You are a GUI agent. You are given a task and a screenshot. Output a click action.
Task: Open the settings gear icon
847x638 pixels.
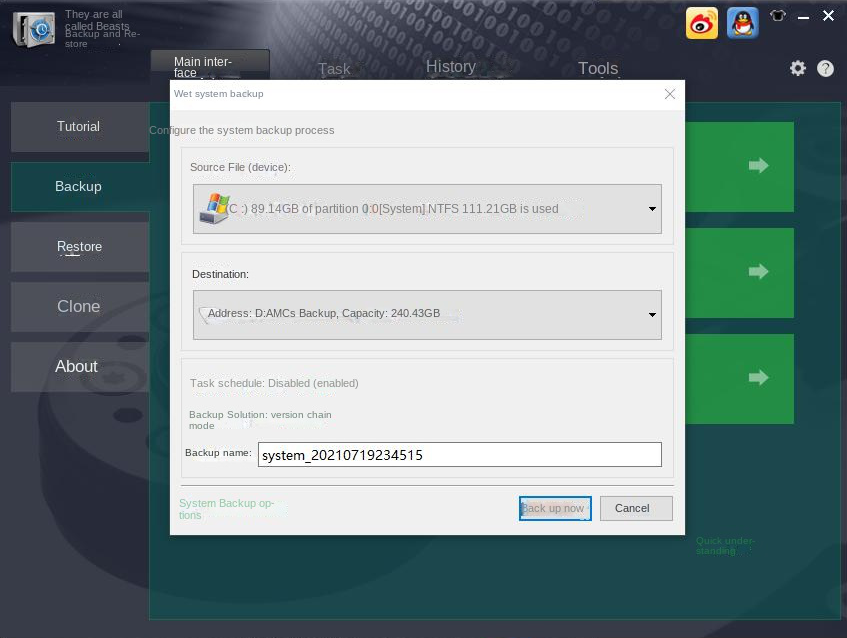point(797,68)
